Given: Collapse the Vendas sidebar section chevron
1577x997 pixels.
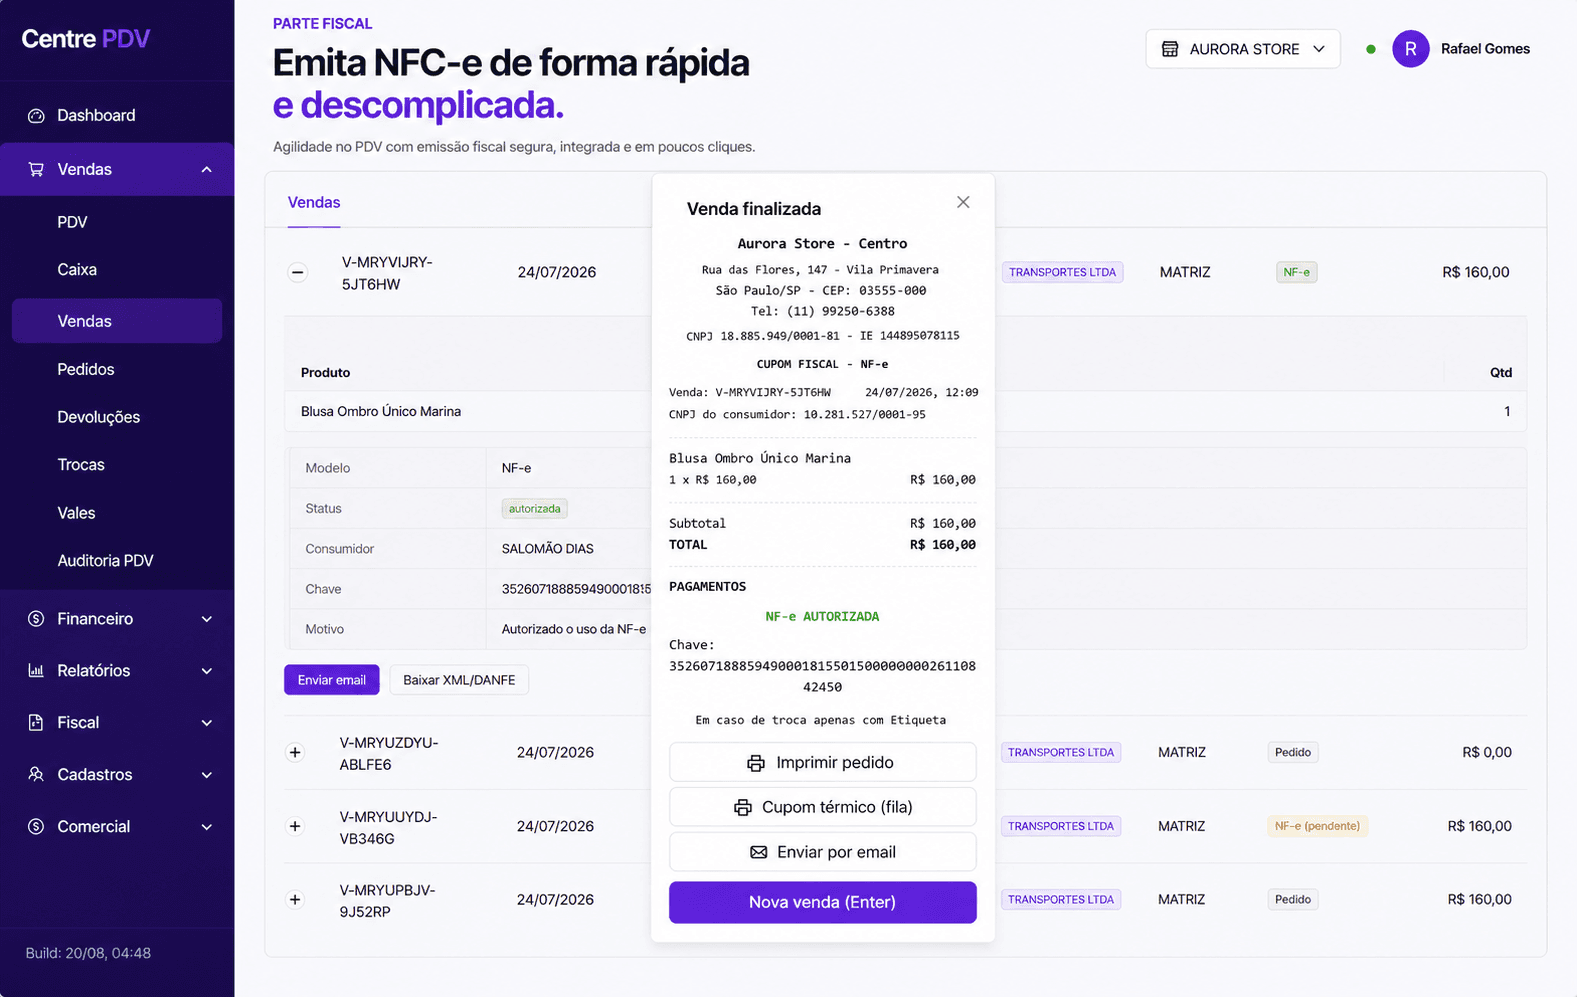Looking at the screenshot, I should 207,169.
